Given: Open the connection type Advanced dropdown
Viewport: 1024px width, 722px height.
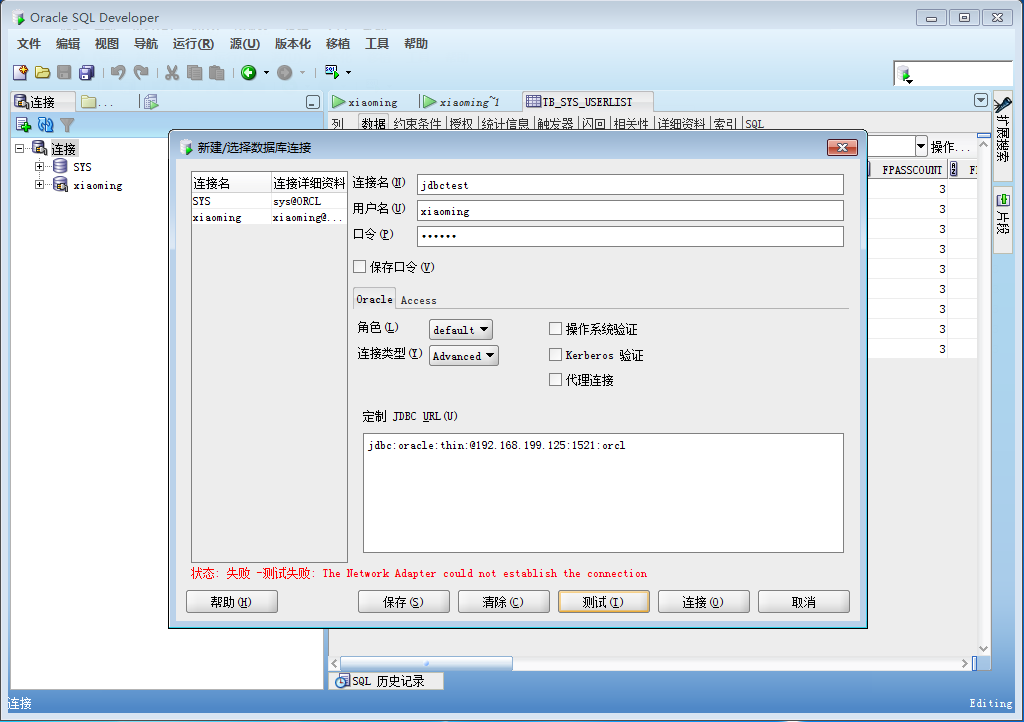Looking at the screenshot, I should tap(464, 356).
